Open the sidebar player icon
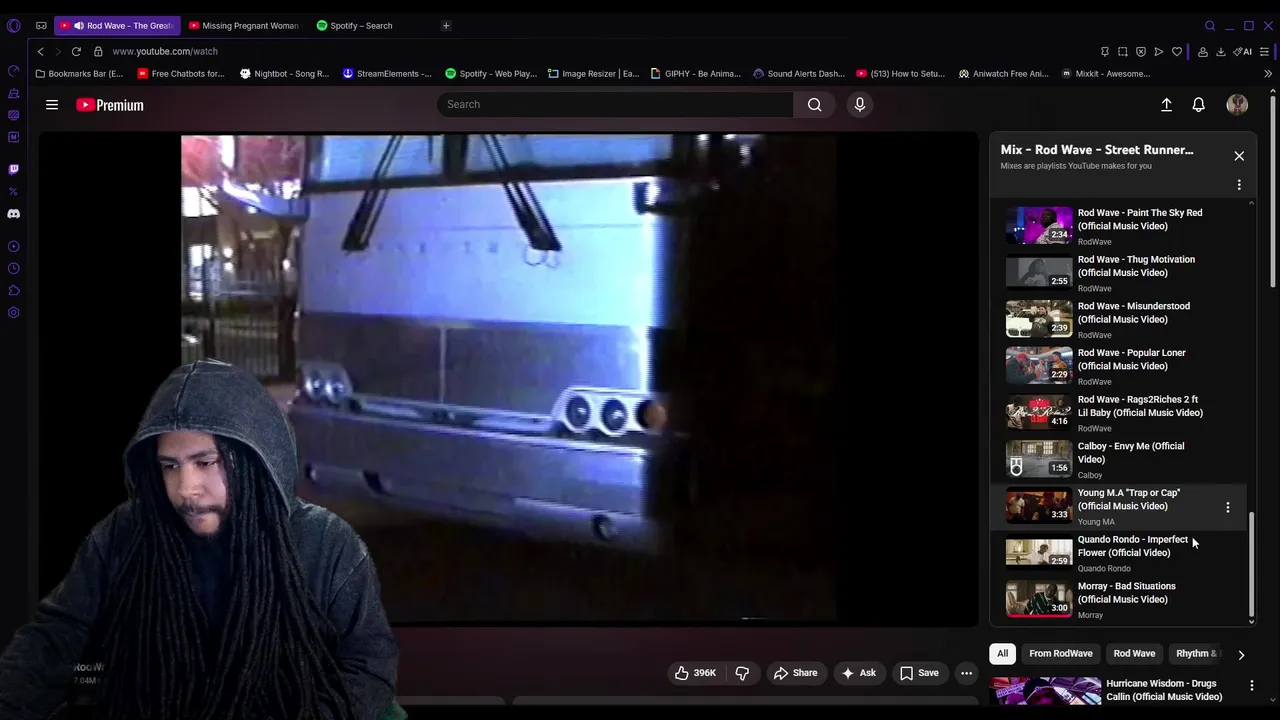This screenshot has height=720, width=1280. (x=13, y=246)
